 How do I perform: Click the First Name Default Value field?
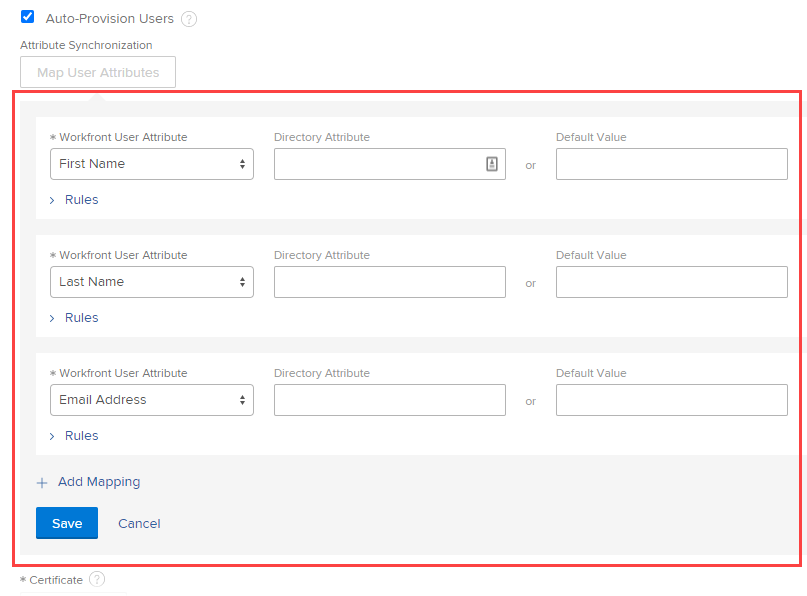[672, 164]
